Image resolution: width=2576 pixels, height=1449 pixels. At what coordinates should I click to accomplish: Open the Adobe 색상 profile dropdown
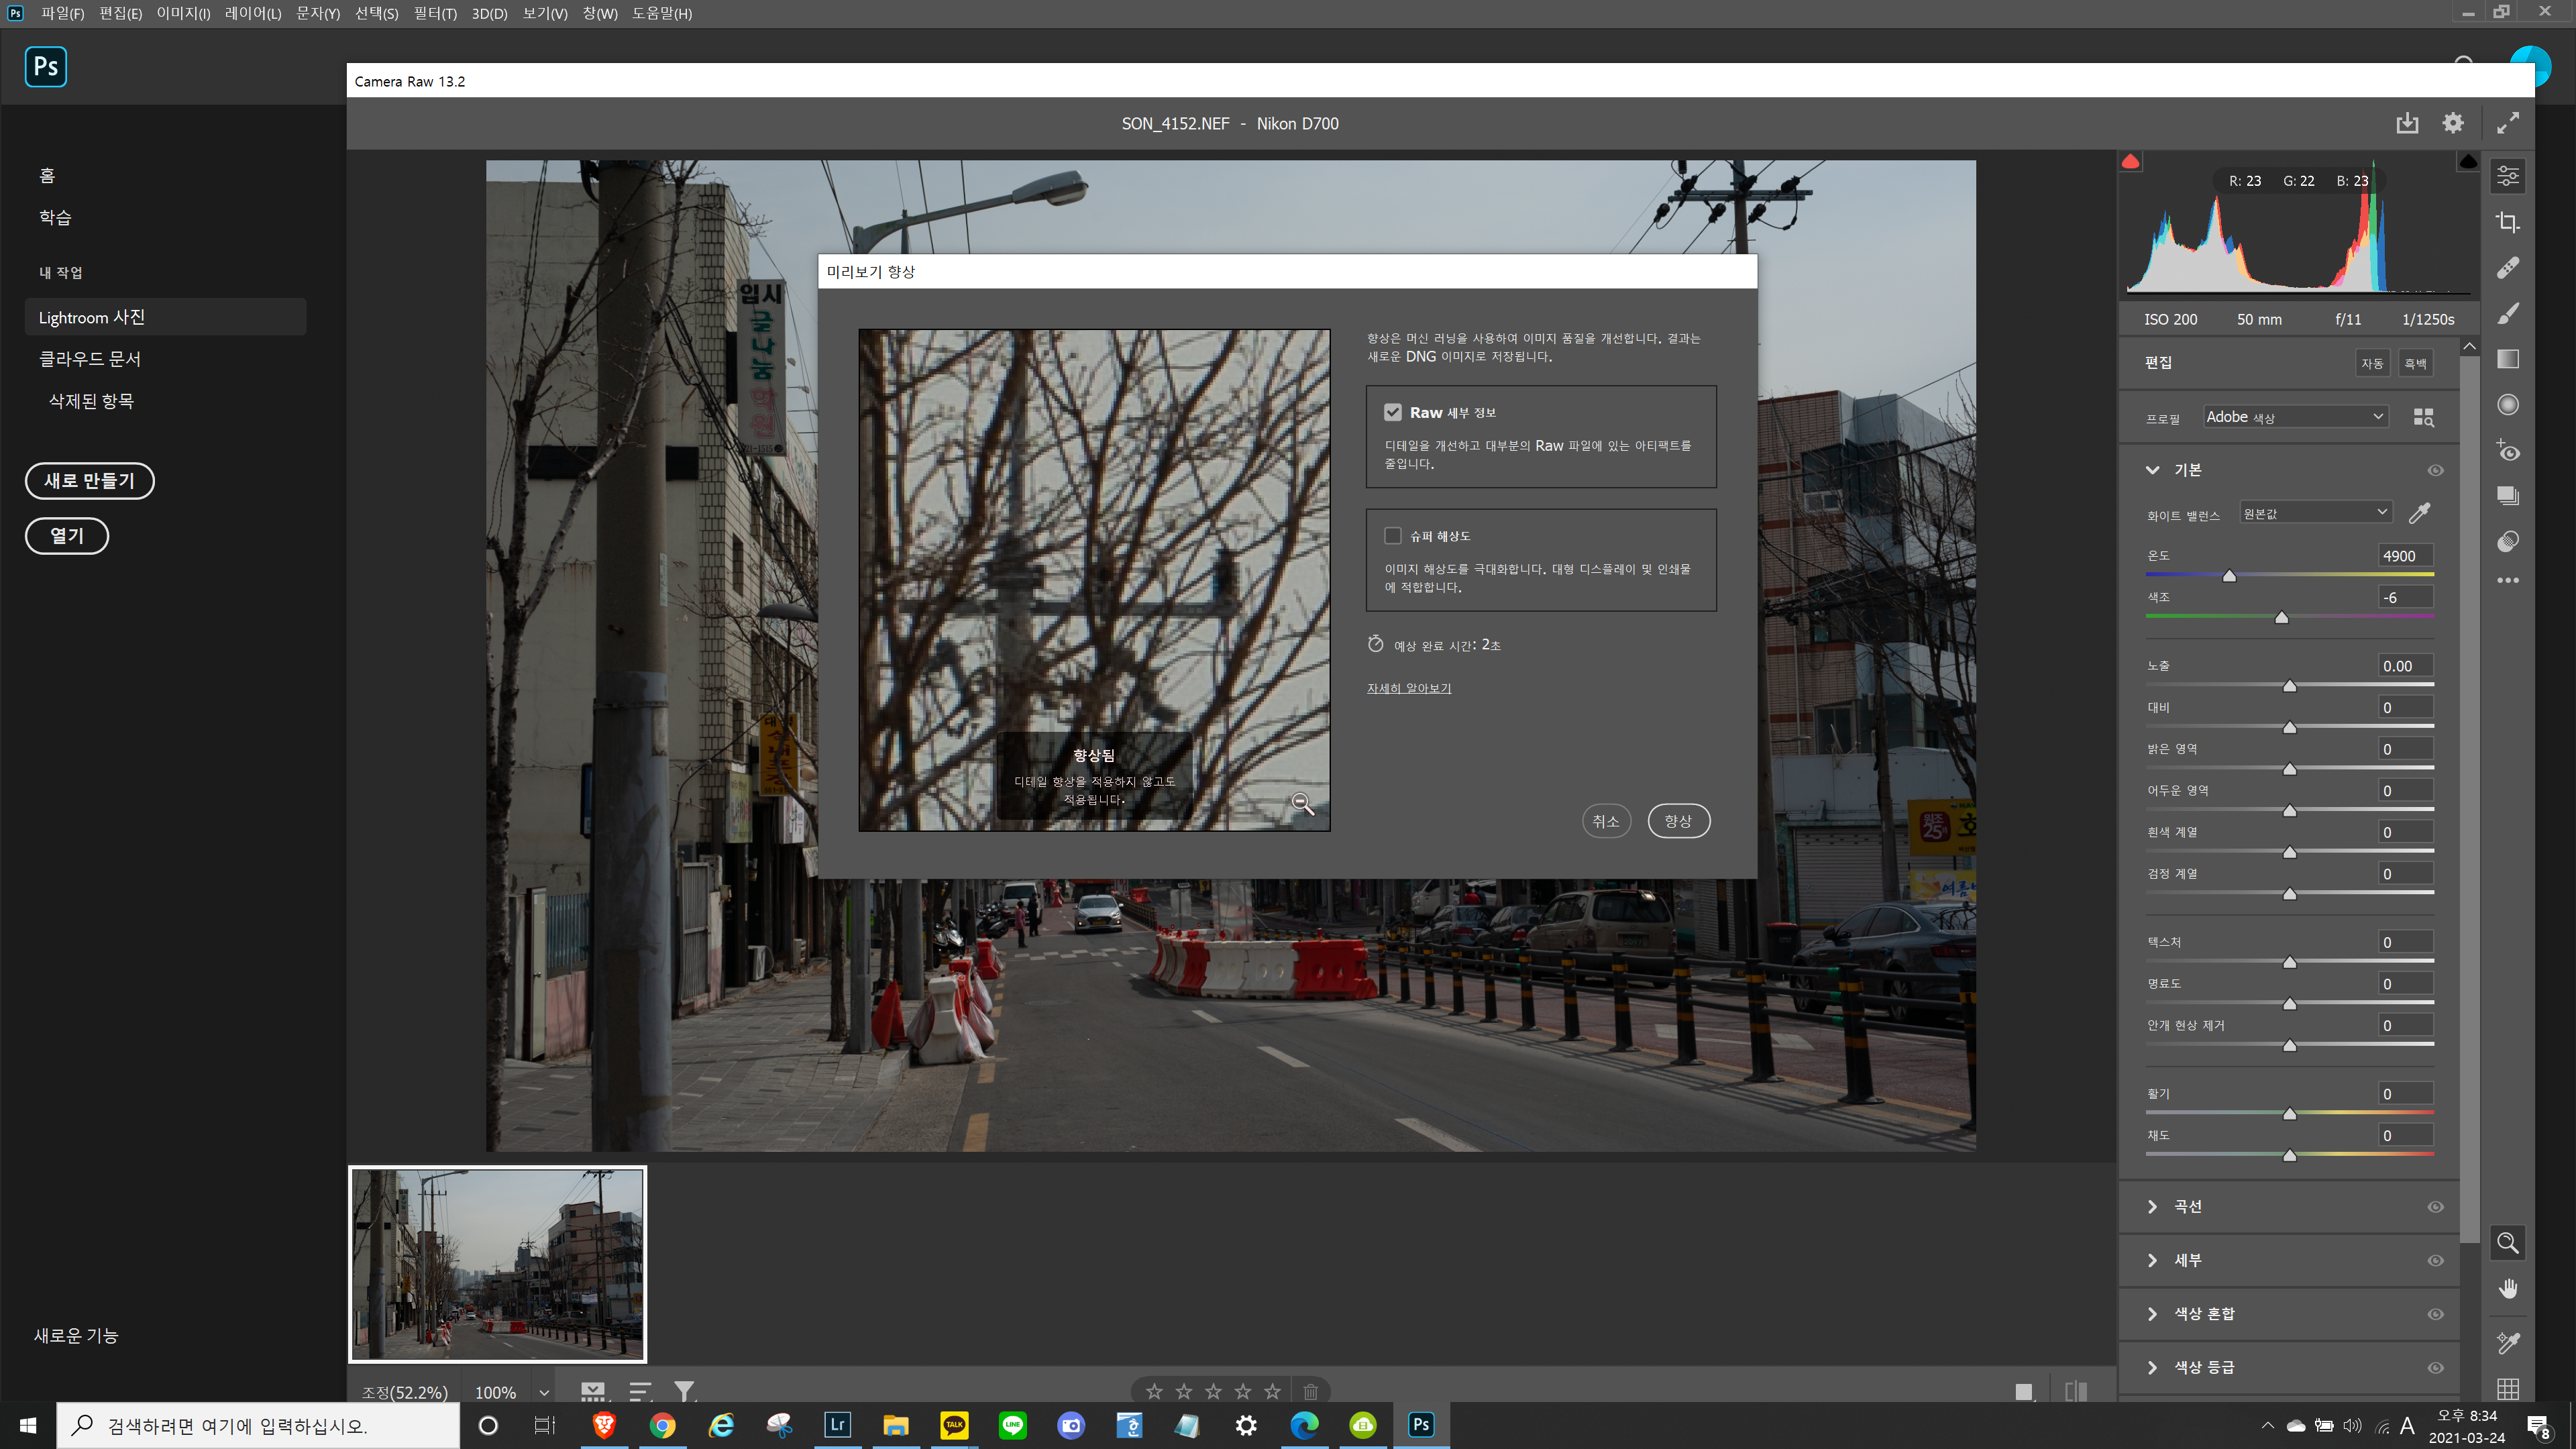[x=2295, y=417]
